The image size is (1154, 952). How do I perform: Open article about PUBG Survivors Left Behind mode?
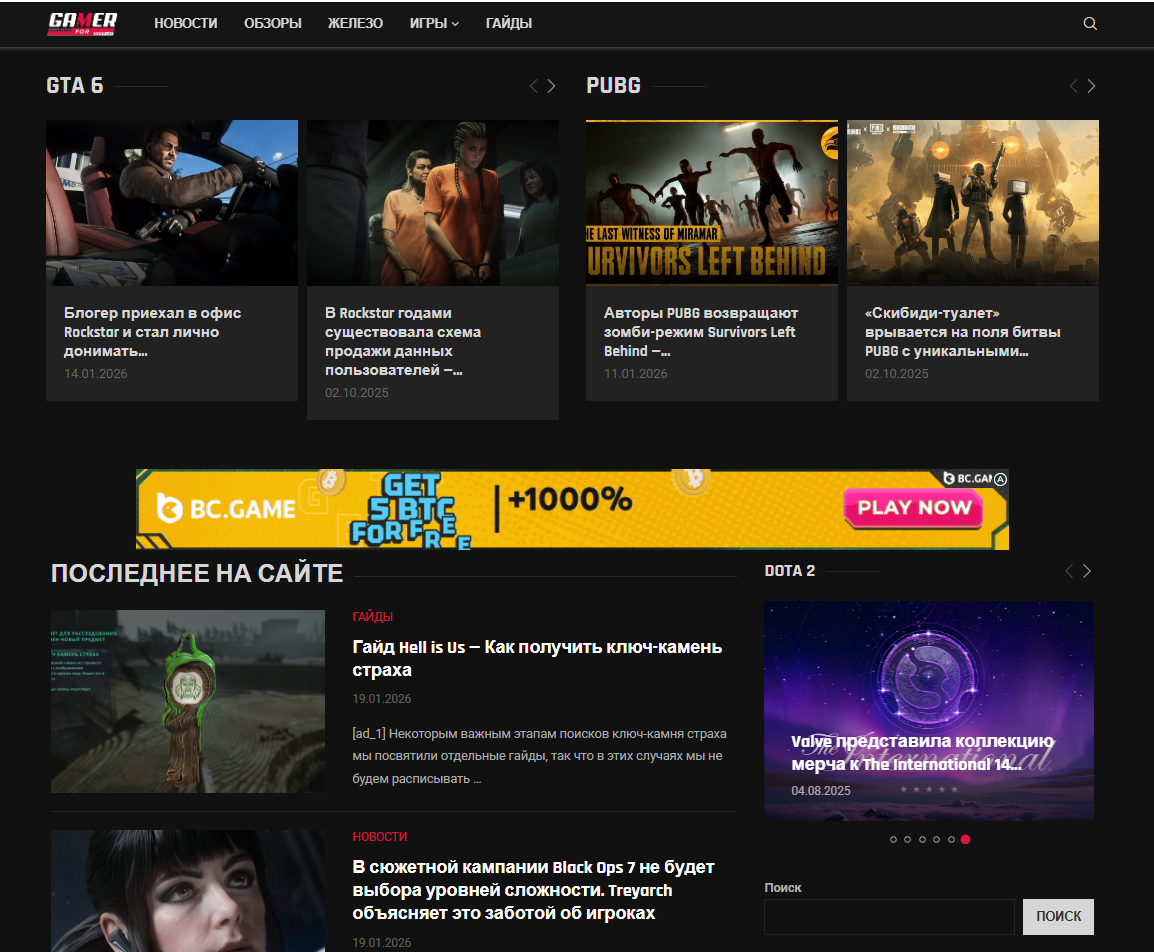[701, 332]
